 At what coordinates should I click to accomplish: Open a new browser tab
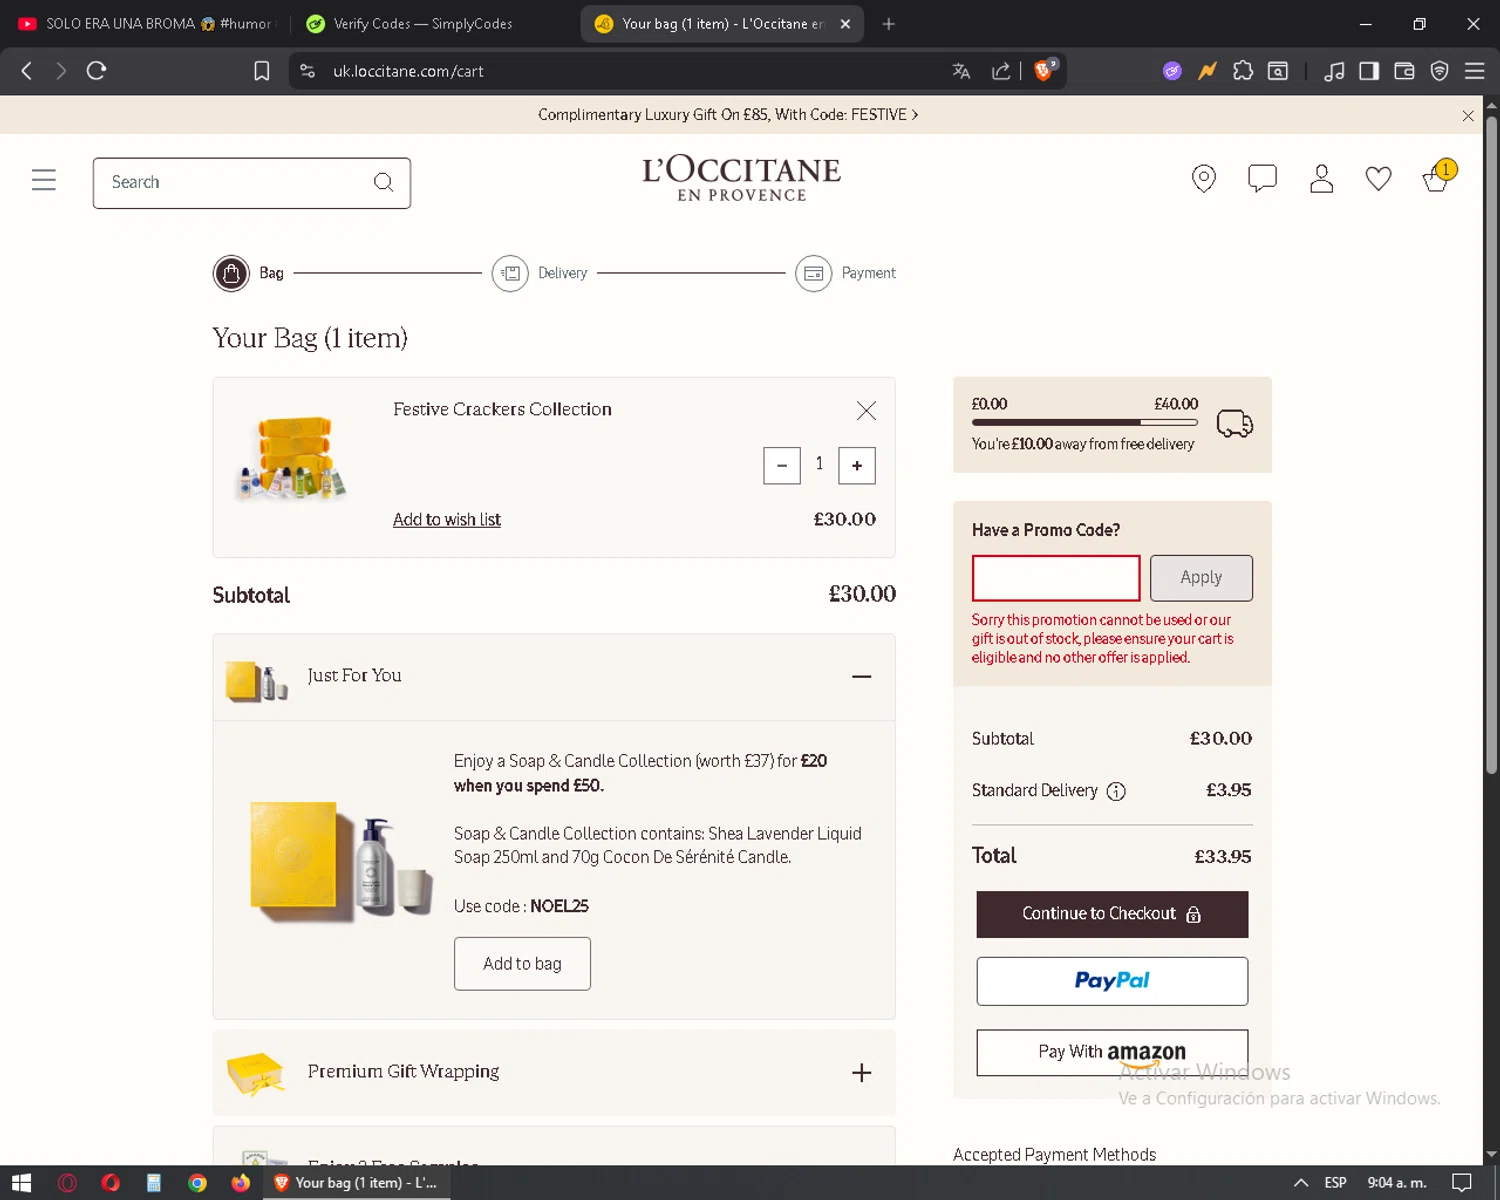coord(888,24)
